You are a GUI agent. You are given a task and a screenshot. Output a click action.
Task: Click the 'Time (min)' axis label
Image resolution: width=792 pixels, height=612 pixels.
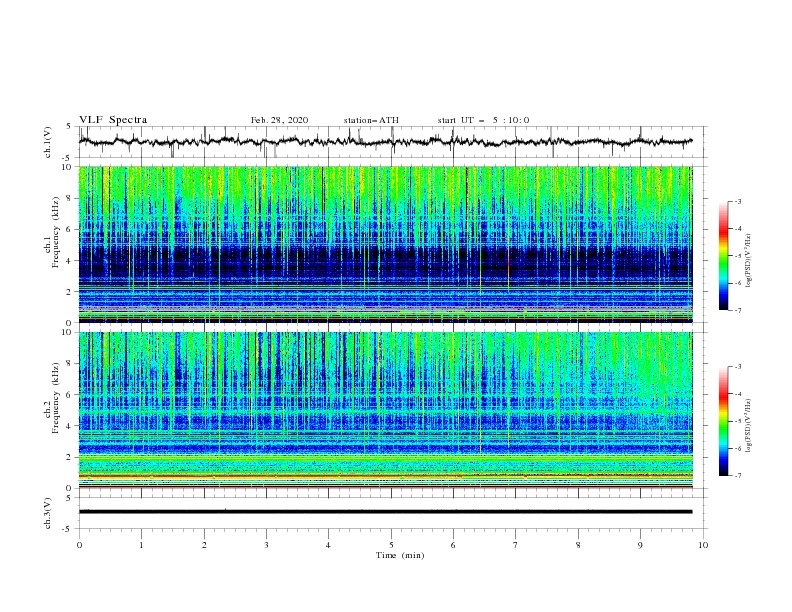click(x=400, y=555)
